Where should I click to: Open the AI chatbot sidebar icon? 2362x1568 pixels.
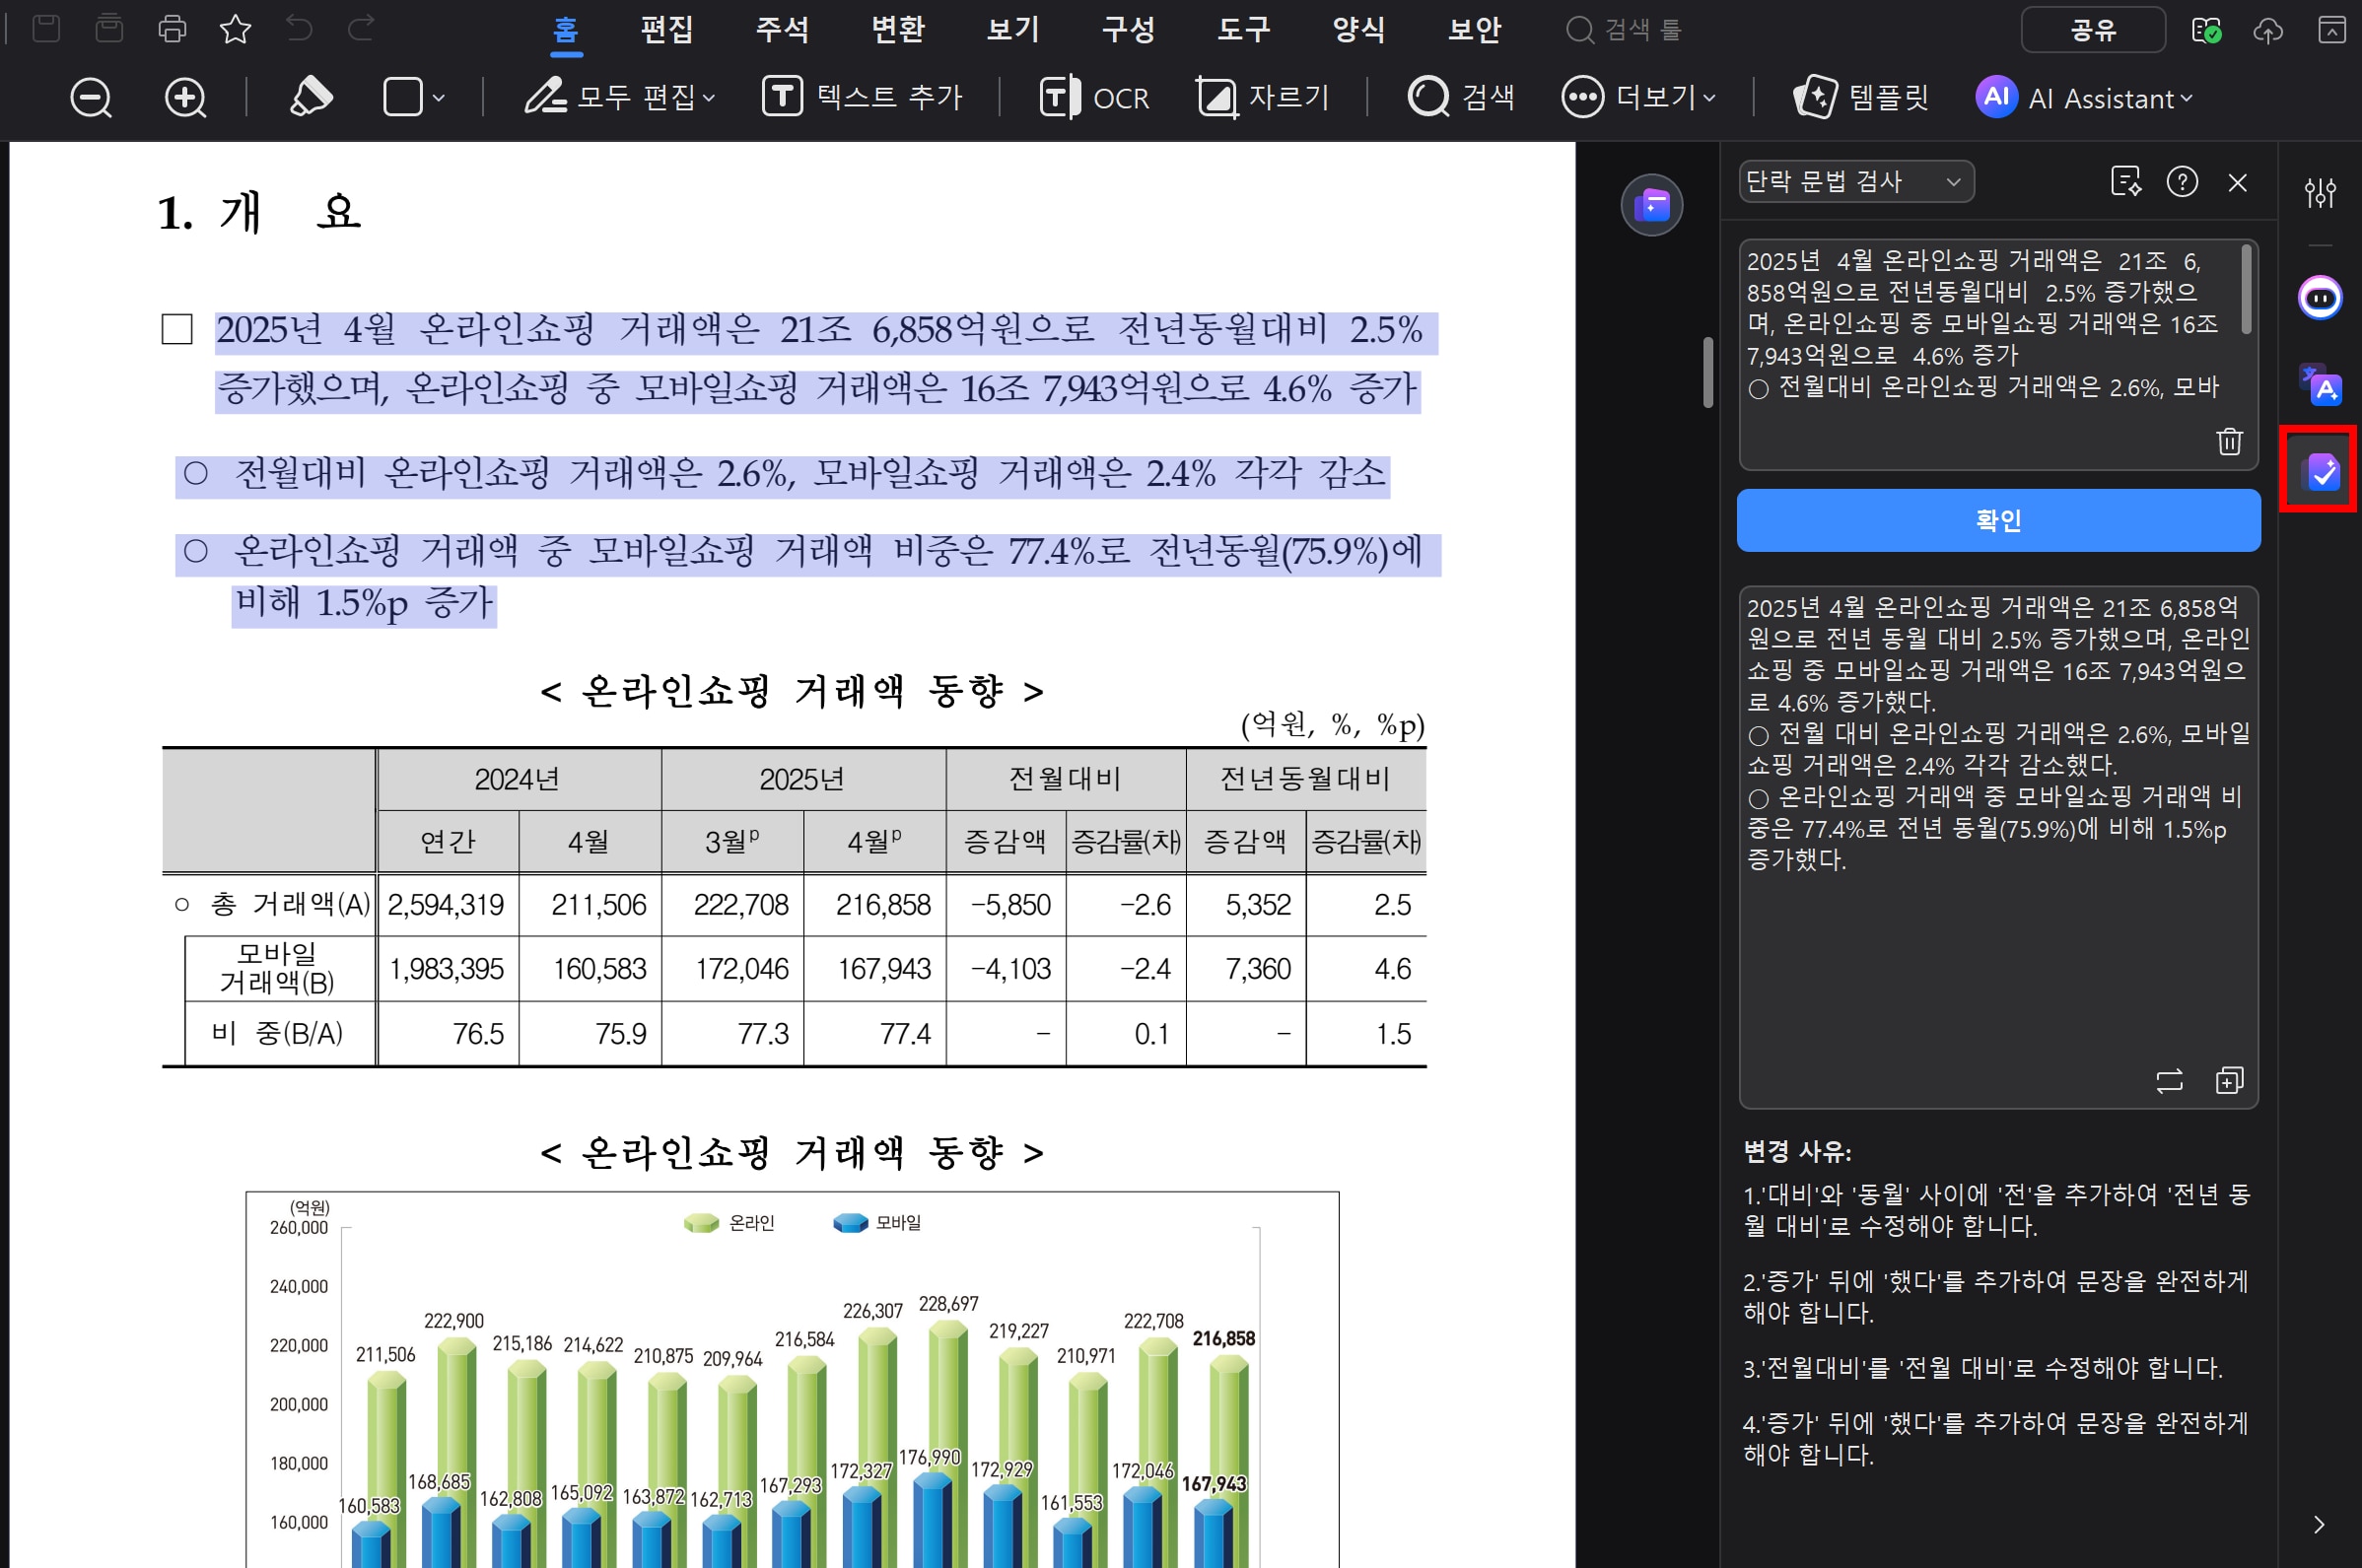[2320, 297]
